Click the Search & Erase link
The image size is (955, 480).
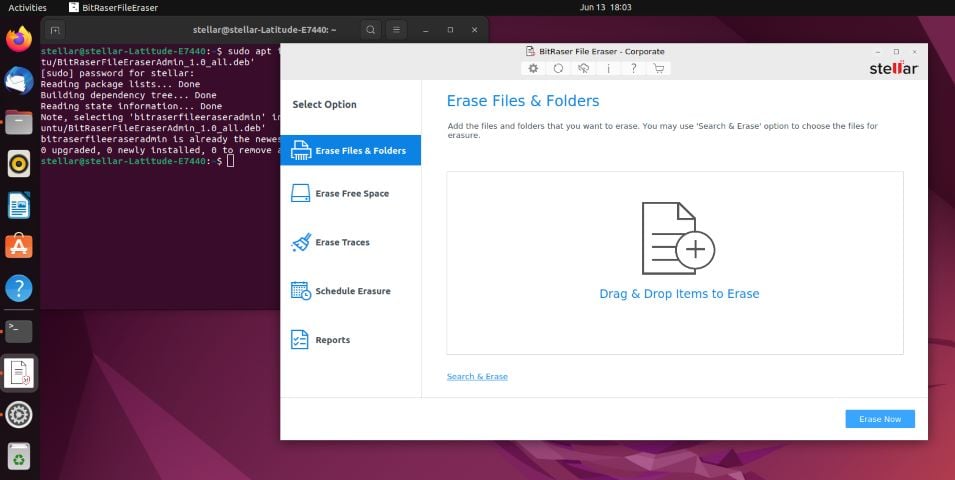(477, 376)
